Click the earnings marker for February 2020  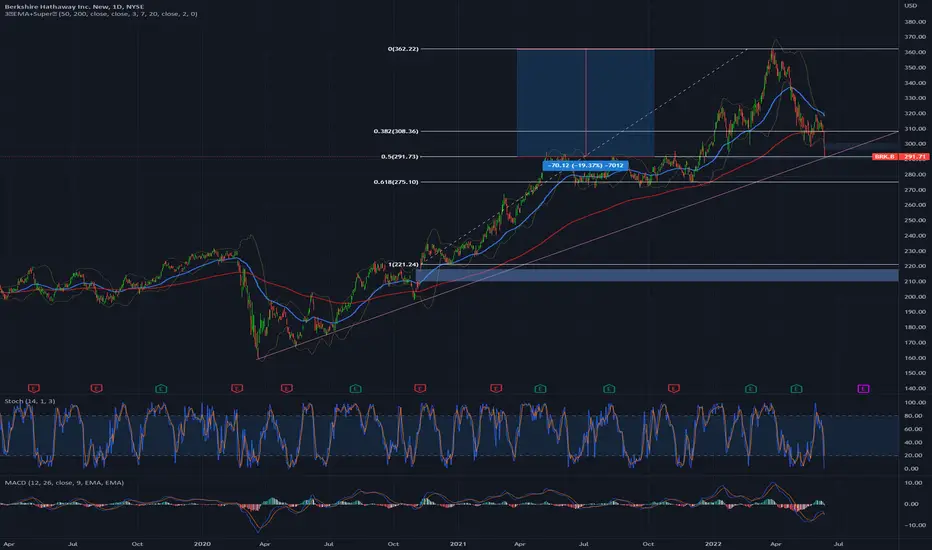click(x=237, y=388)
